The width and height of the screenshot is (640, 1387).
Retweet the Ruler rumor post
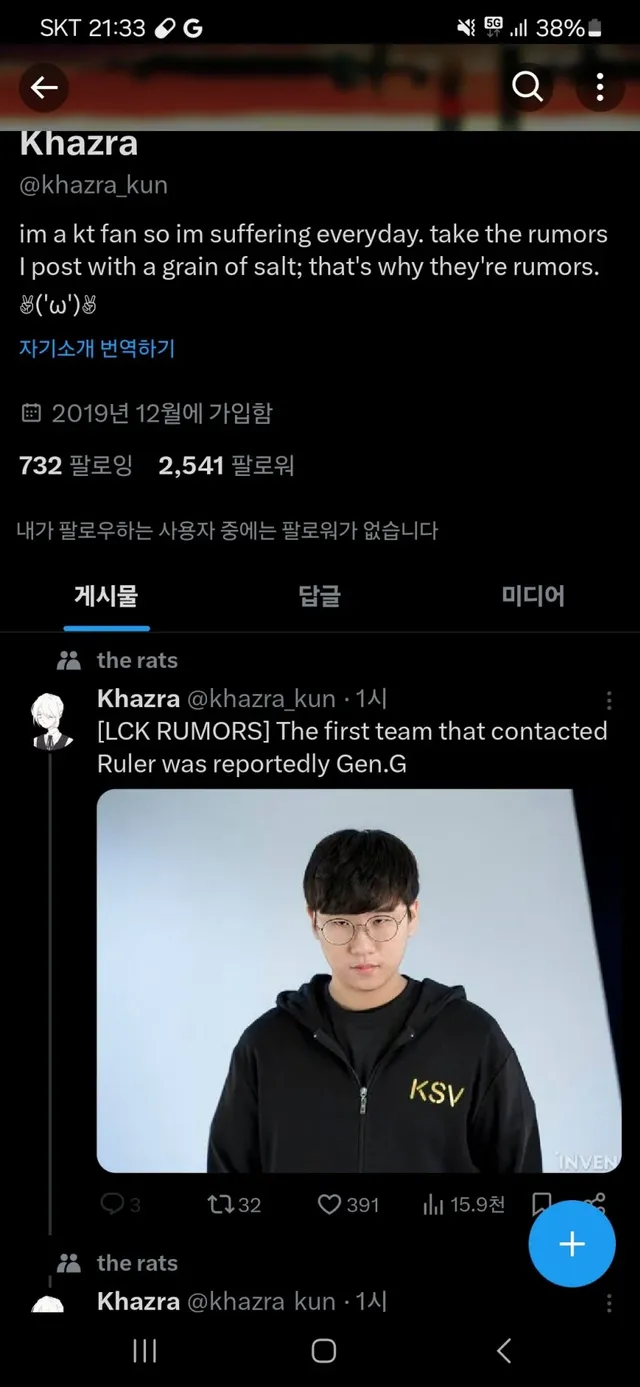point(234,1205)
